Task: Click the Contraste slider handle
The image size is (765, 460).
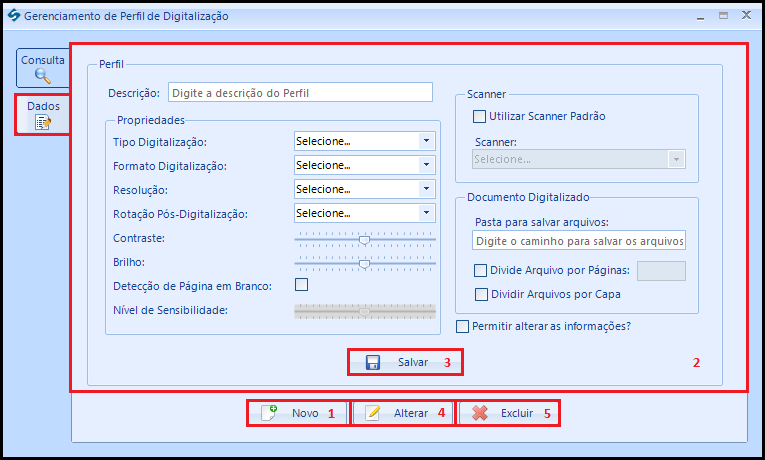Action: point(364,240)
